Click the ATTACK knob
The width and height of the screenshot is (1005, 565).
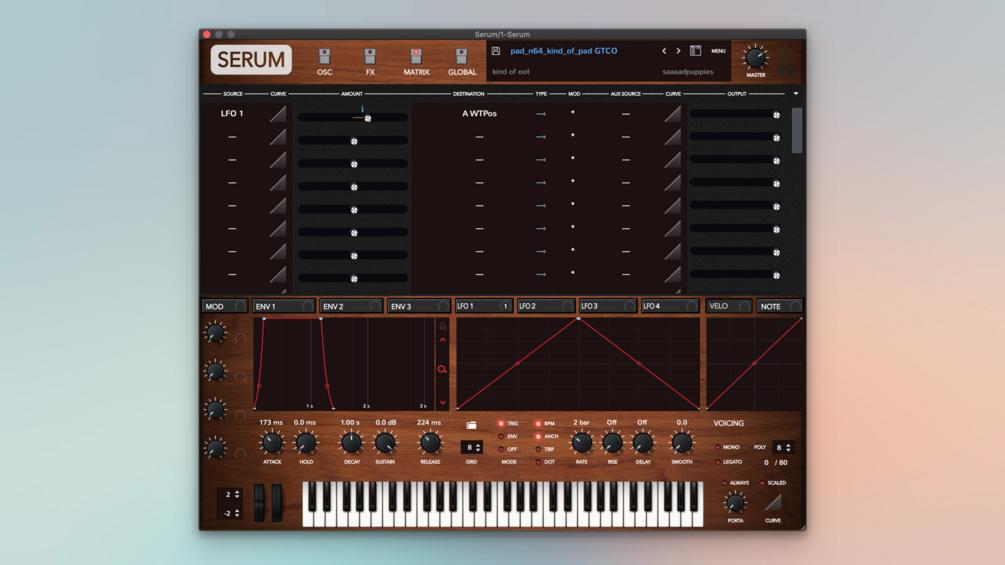pyautogui.click(x=272, y=443)
